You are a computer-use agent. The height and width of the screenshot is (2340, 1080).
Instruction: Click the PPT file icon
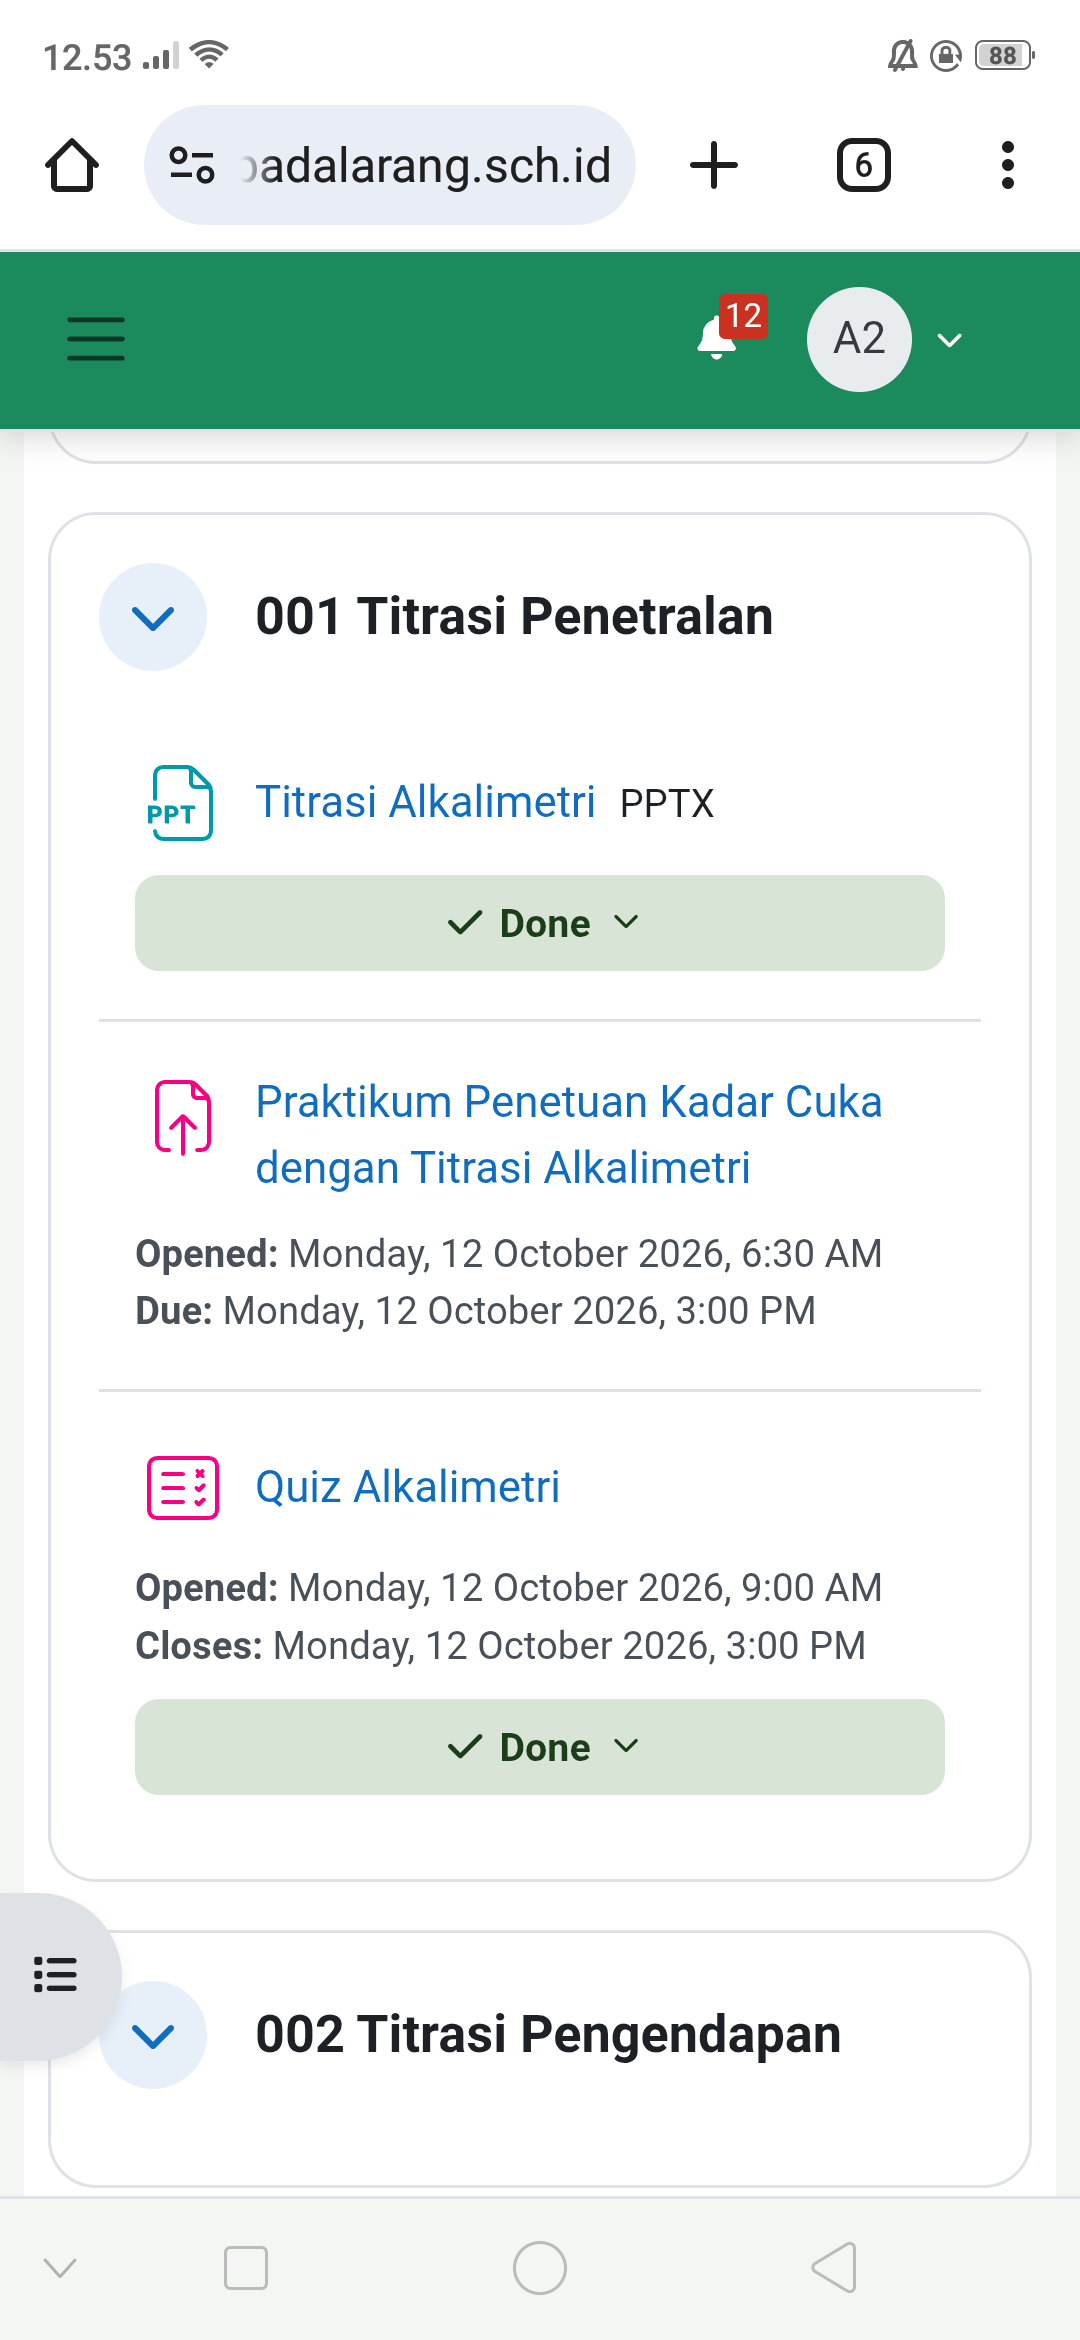pyautogui.click(x=181, y=803)
